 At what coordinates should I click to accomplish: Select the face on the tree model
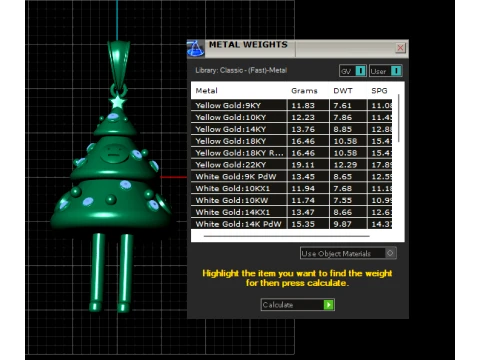[x=114, y=153]
